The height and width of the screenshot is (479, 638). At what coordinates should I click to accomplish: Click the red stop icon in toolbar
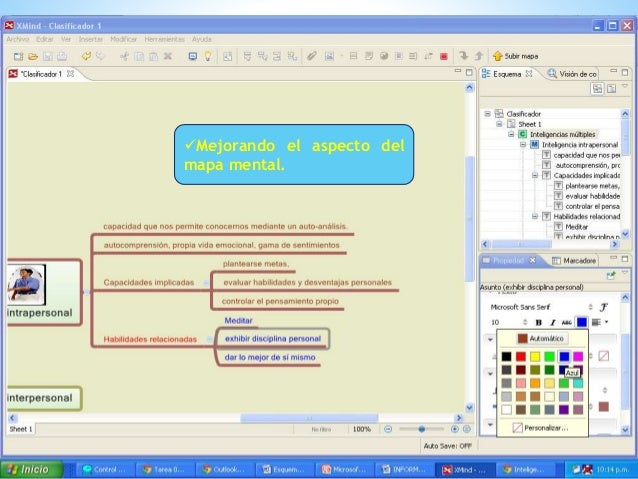pos(444,56)
